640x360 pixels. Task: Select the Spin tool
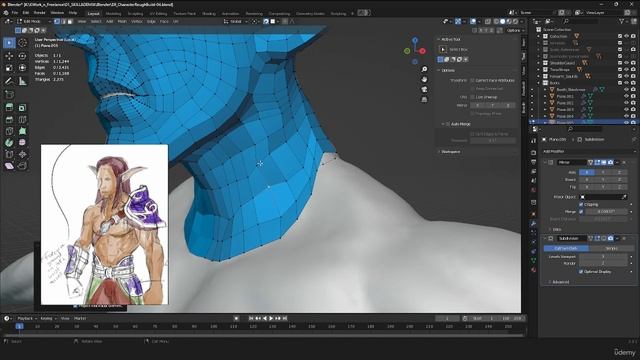[9, 143]
